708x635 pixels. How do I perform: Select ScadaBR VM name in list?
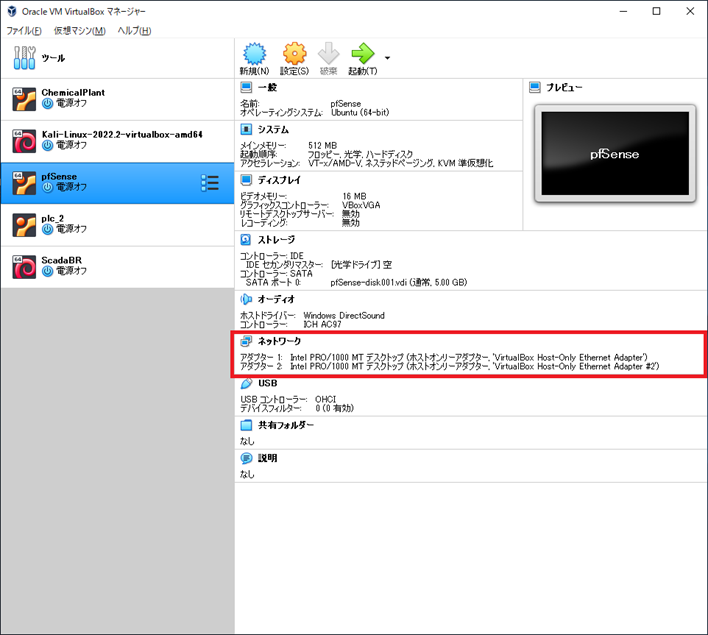coord(62,260)
